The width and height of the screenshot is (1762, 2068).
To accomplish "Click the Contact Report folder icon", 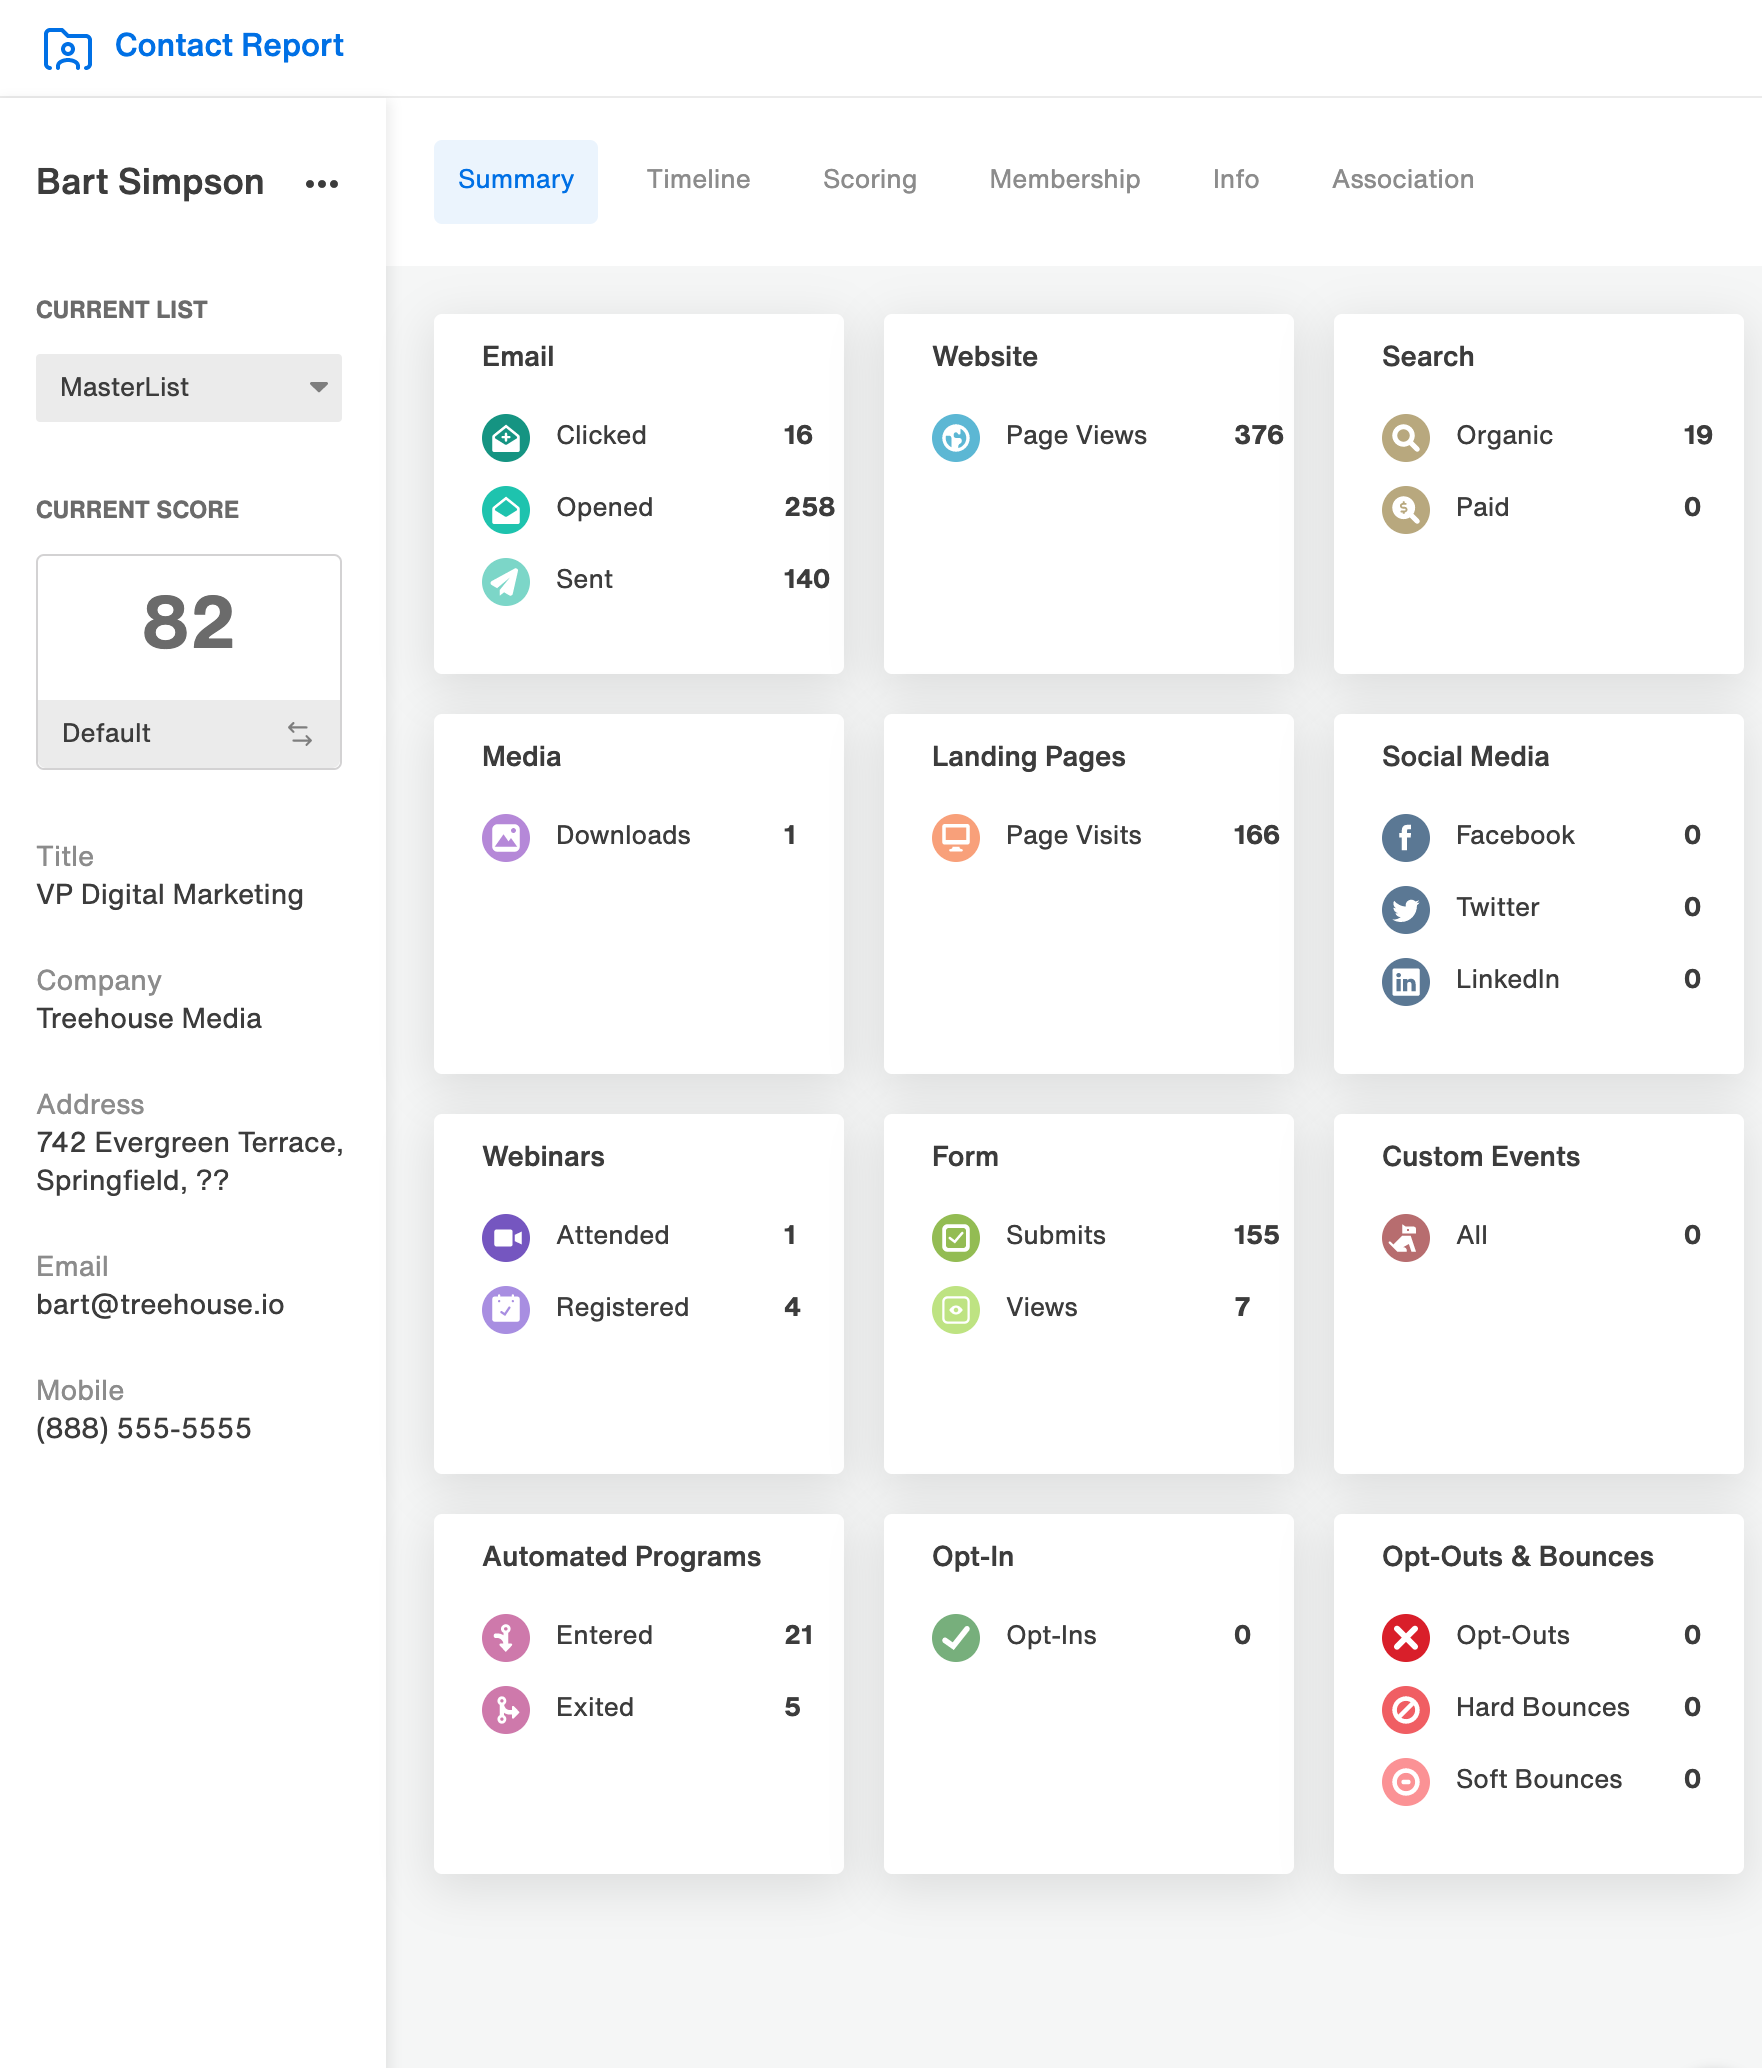I will [x=68, y=48].
